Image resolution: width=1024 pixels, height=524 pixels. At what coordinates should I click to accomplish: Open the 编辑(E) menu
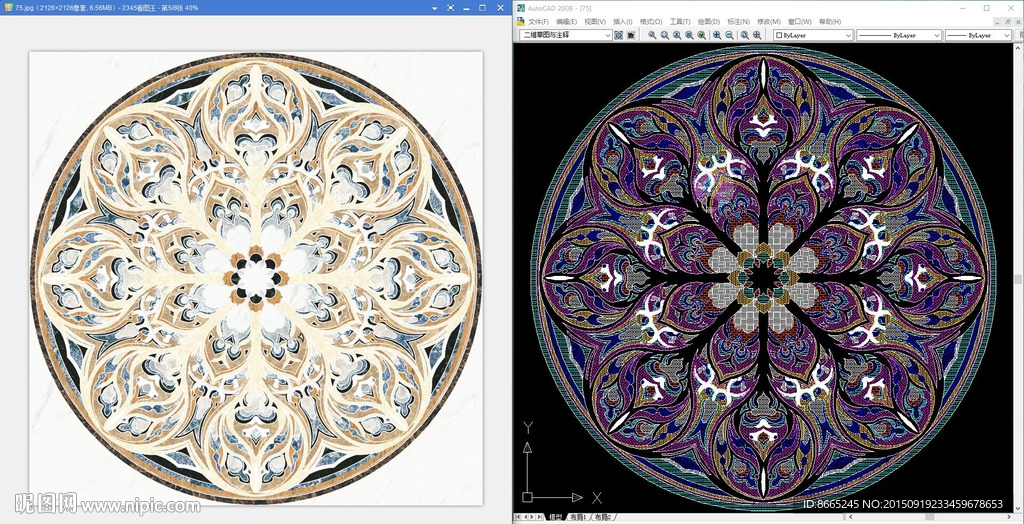click(567, 22)
